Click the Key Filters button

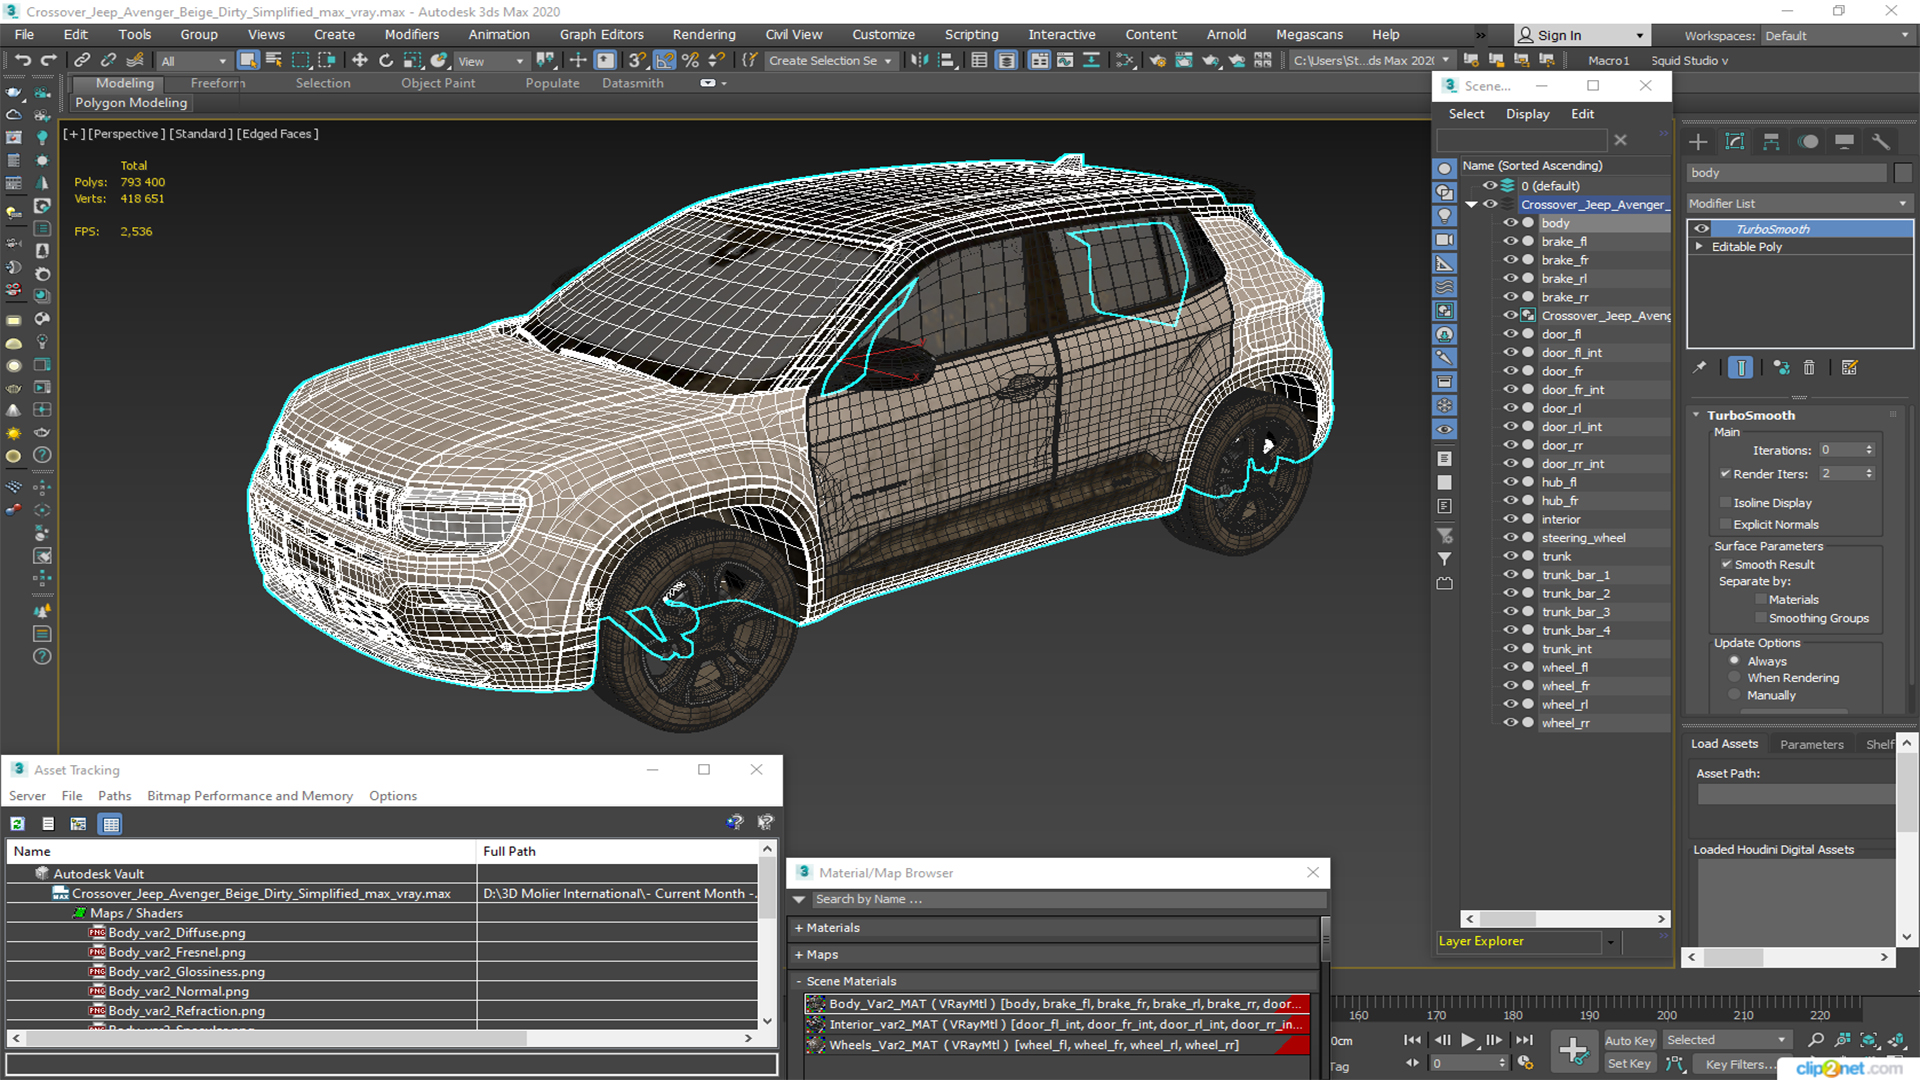[1741, 1064]
